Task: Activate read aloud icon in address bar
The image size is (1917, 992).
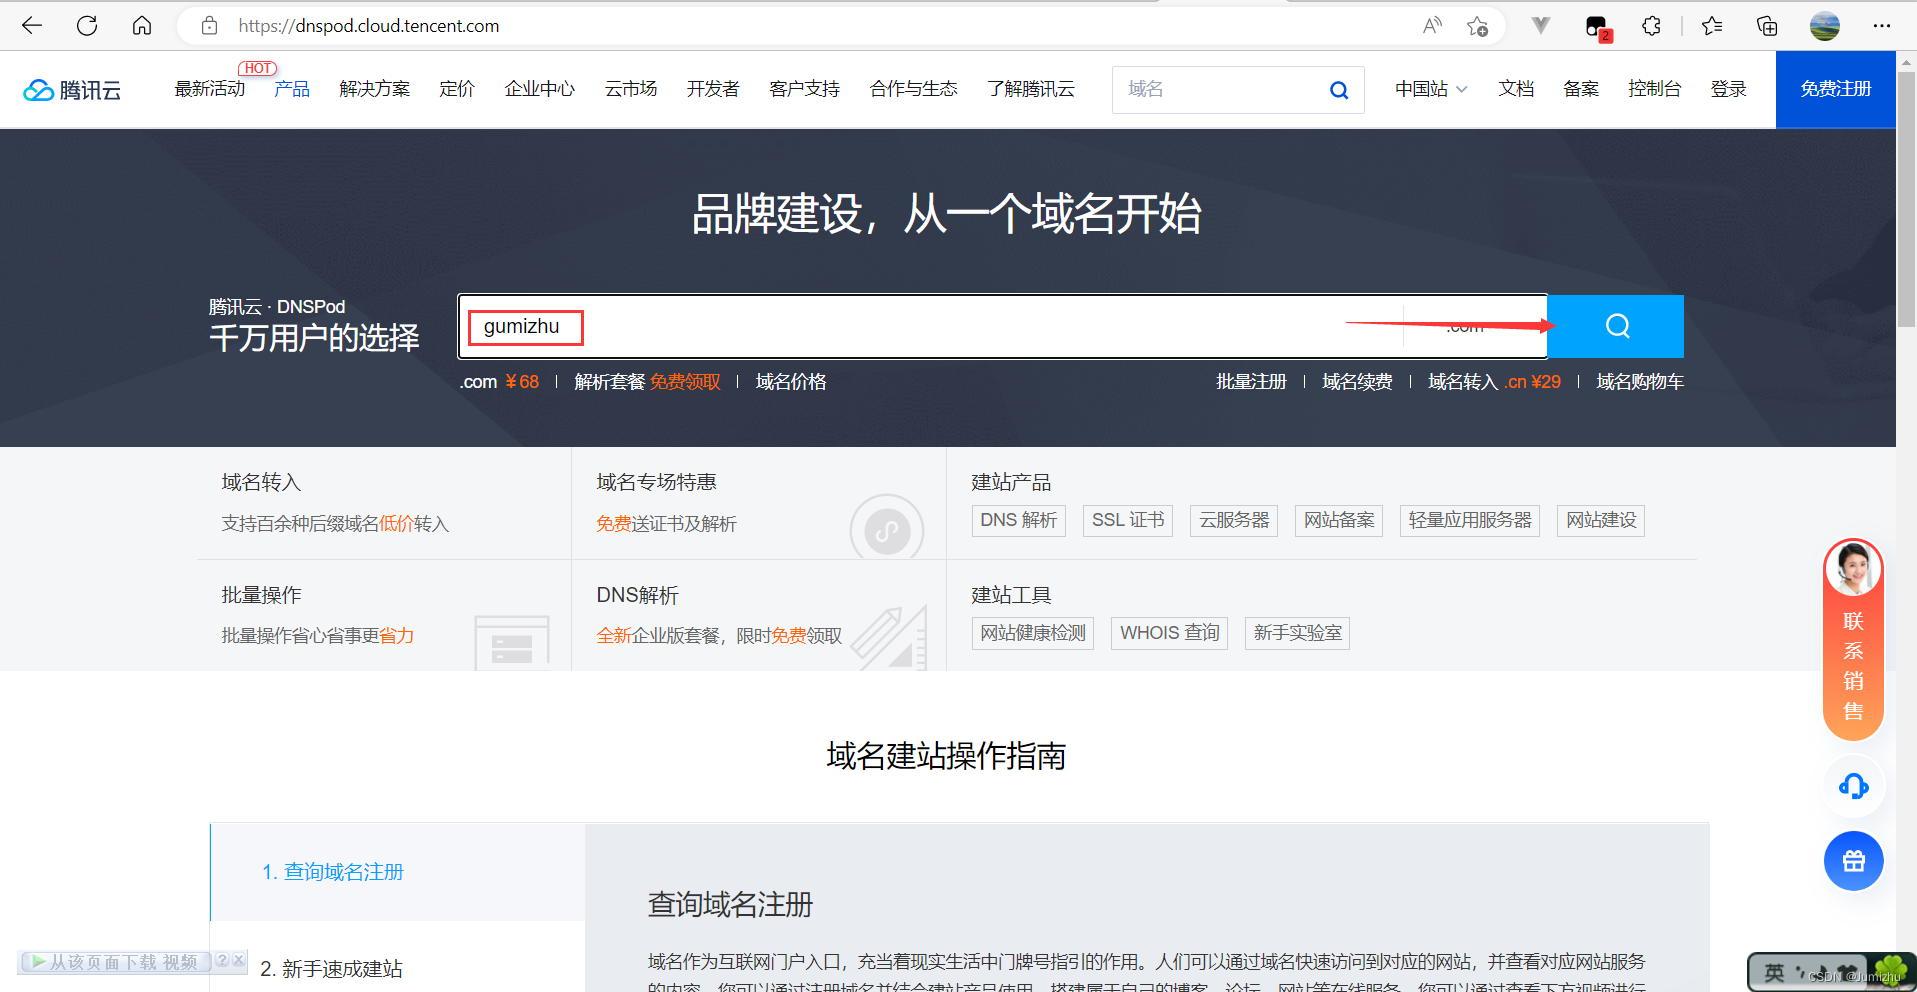Action: [1432, 26]
